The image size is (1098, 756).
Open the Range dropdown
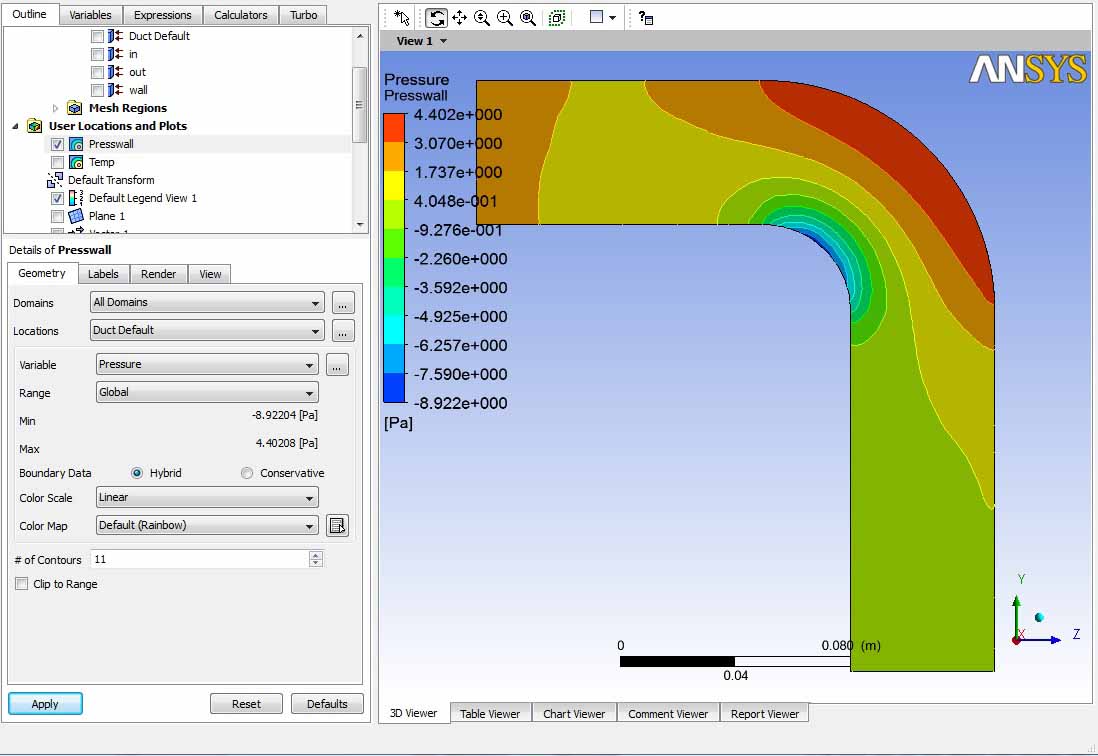click(x=207, y=393)
